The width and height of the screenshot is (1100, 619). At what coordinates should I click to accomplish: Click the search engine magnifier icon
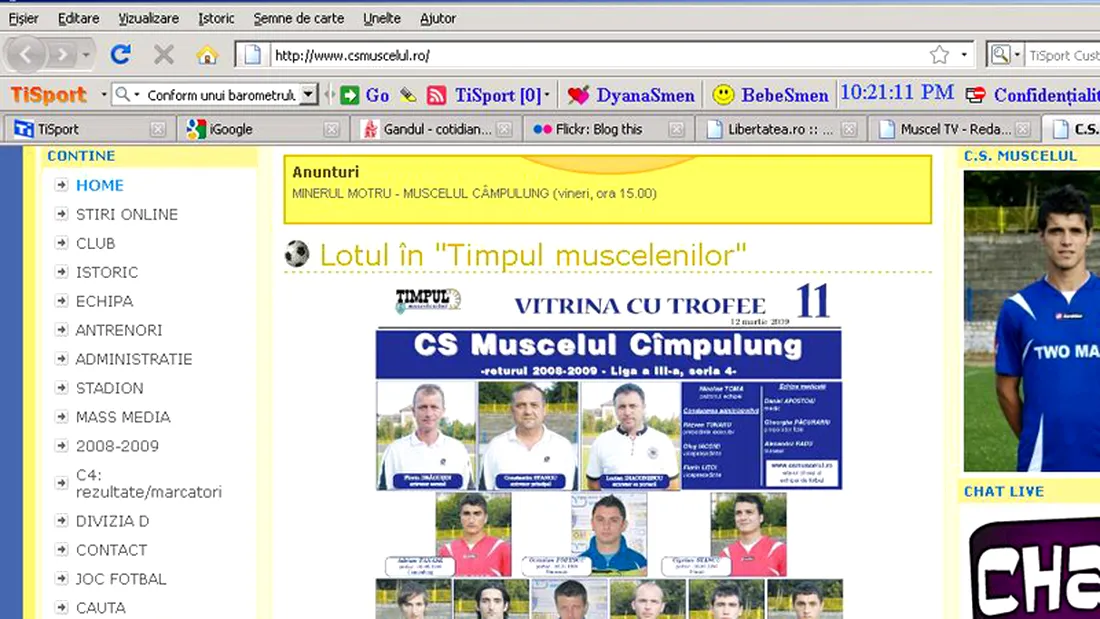coord(1000,55)
